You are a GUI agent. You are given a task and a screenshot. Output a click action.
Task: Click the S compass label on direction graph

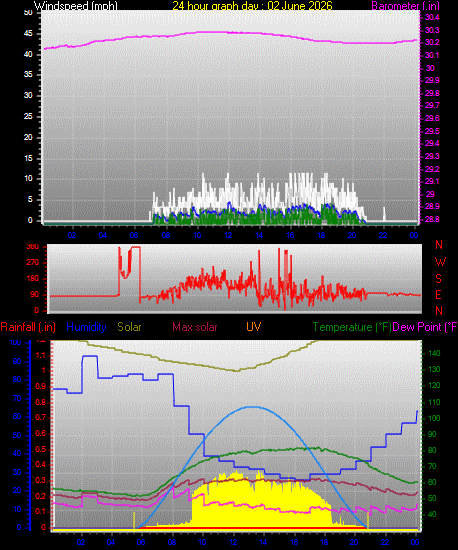click(438, 279)
